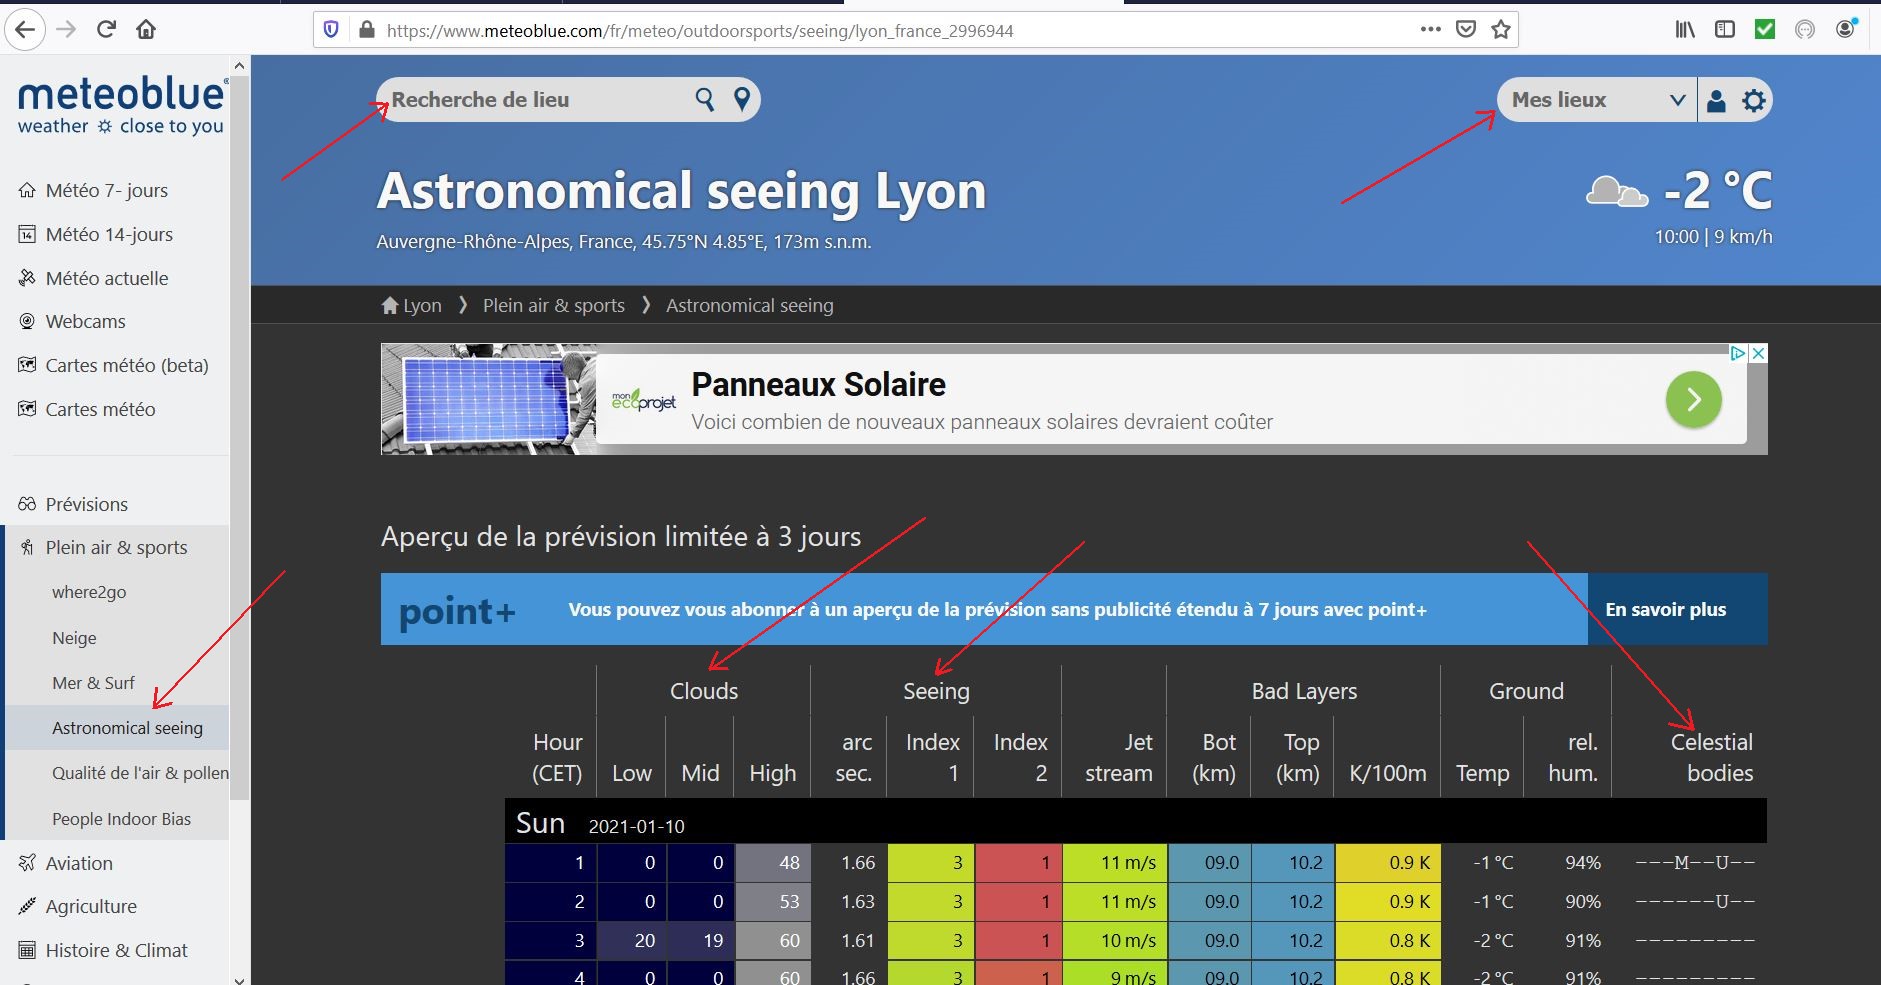Expand the Mes lieux dropdown
The image size is (1881, 985).
(1597, 100)
